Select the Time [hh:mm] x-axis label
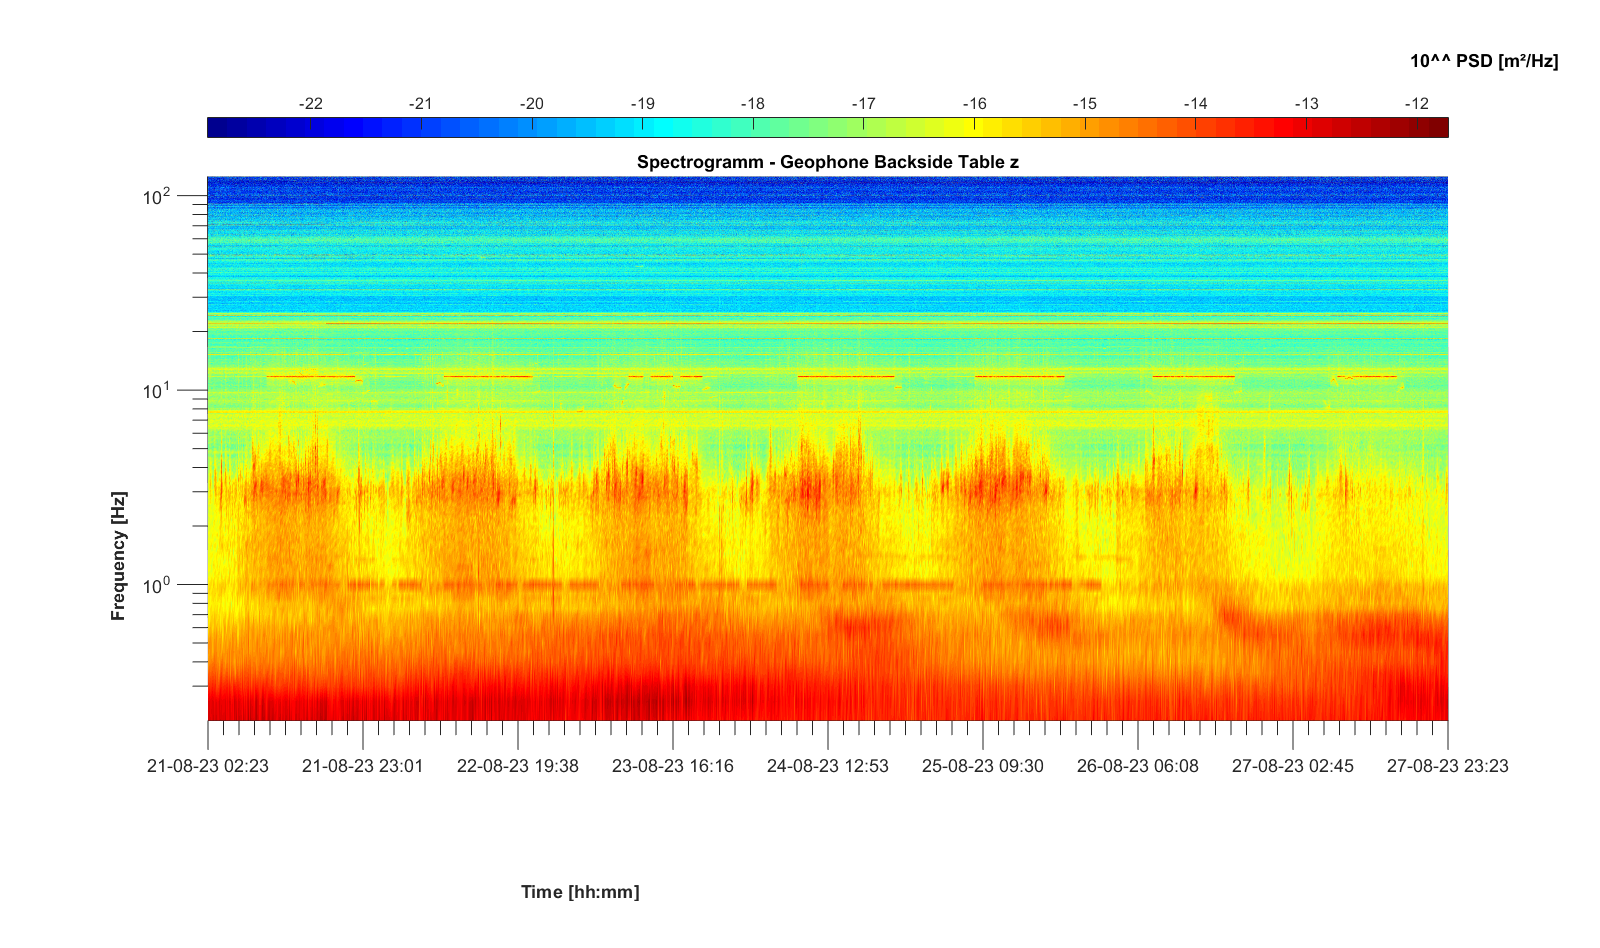1600x948 pixels. [579, 892]
